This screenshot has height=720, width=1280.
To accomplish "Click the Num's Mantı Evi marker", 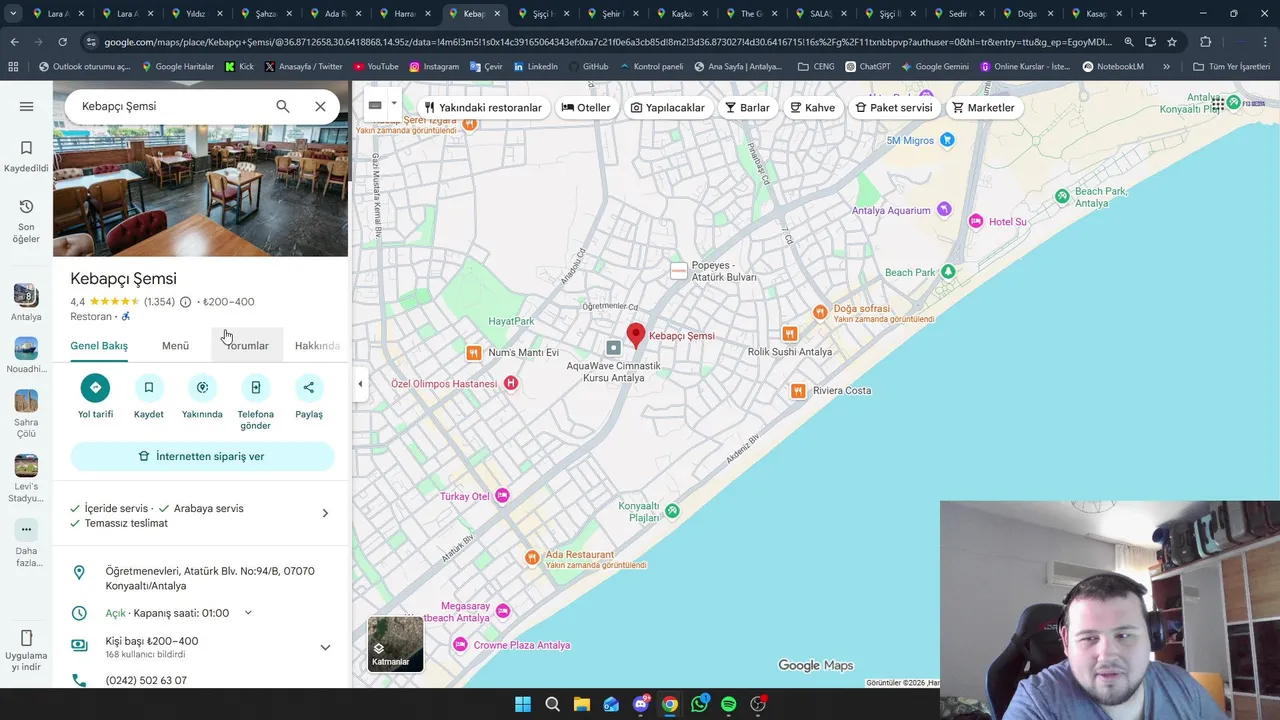I will (x=474, y=352).
